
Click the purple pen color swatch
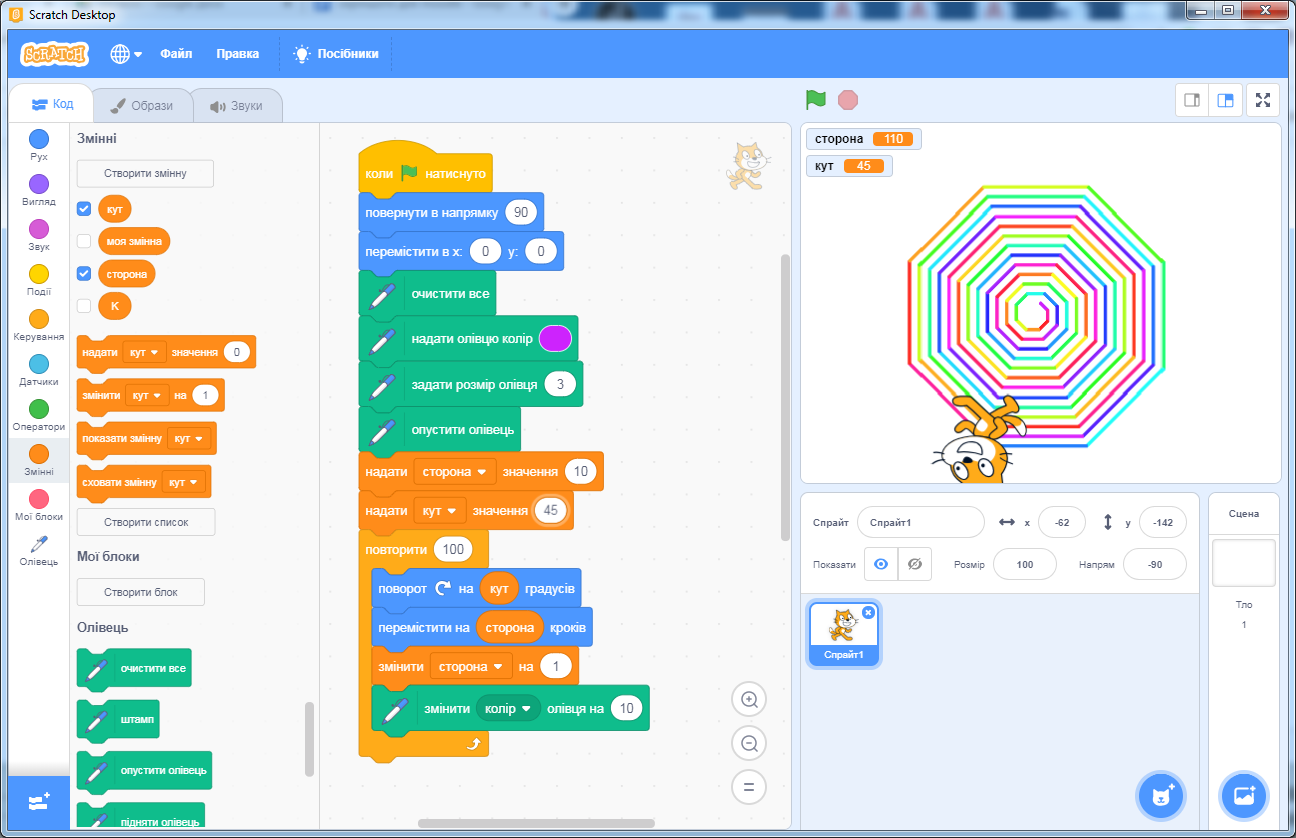click(555, 339)
